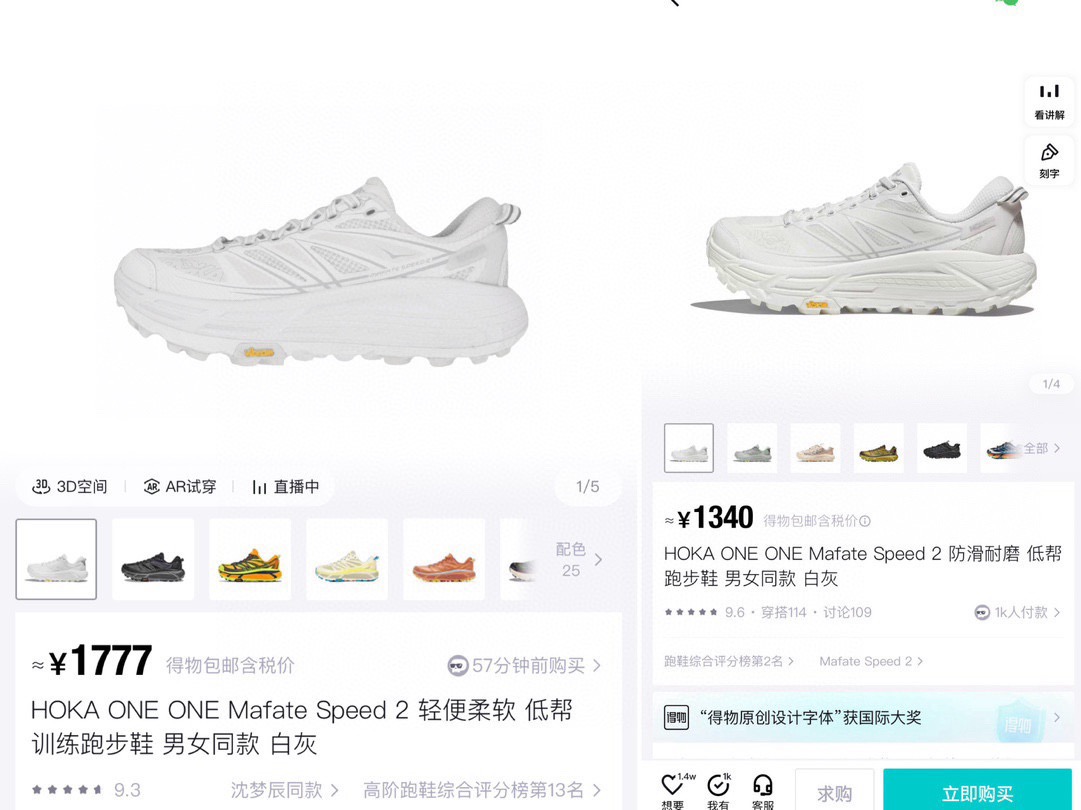Image resolution: width=1081 pixels, height=810 pixels.
Task: Launch AR试穿 try-on feature
Action: click(179, 487)
